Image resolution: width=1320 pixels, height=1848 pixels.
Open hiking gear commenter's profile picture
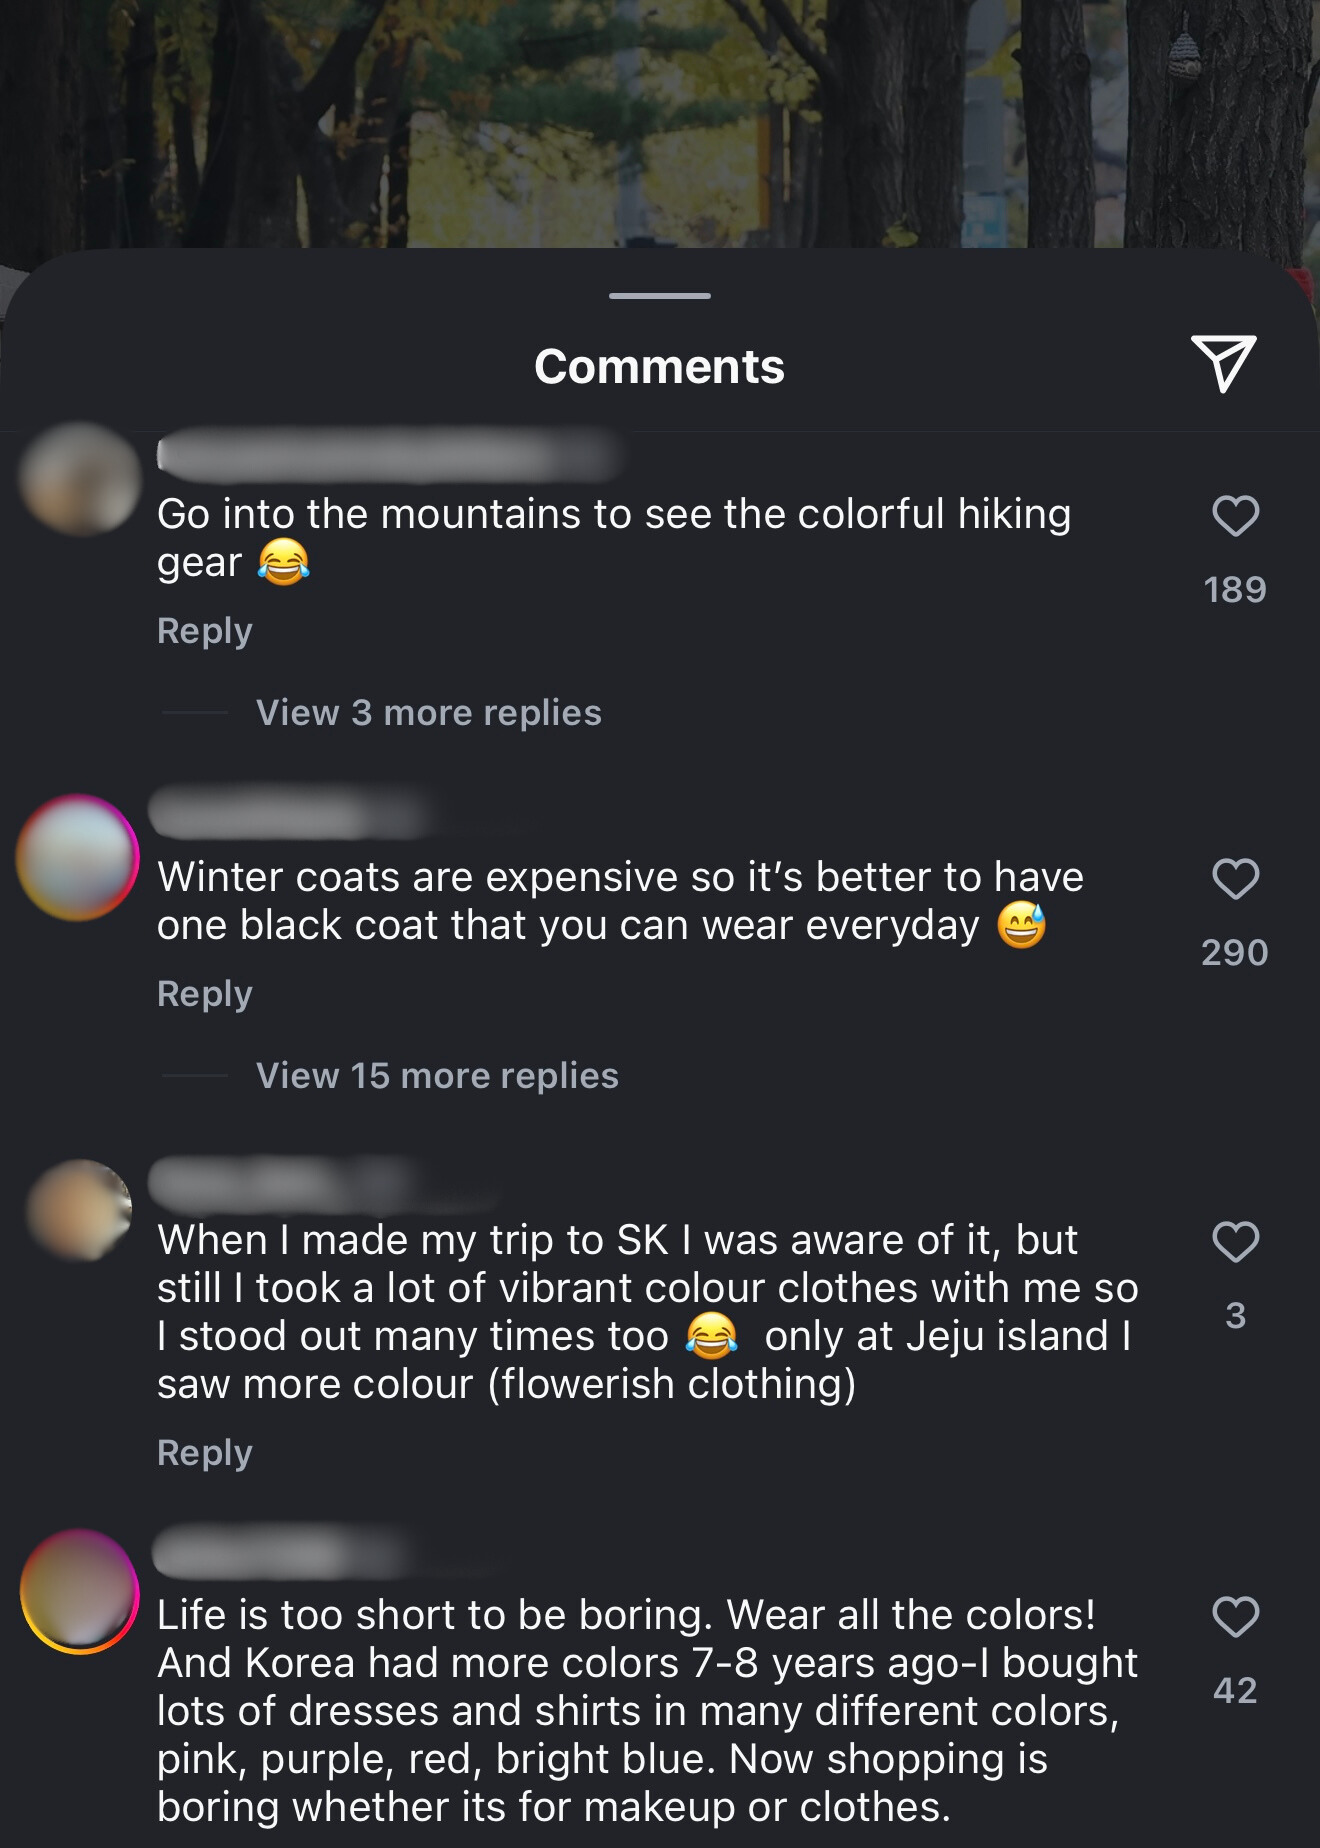(x=80, y=479)
